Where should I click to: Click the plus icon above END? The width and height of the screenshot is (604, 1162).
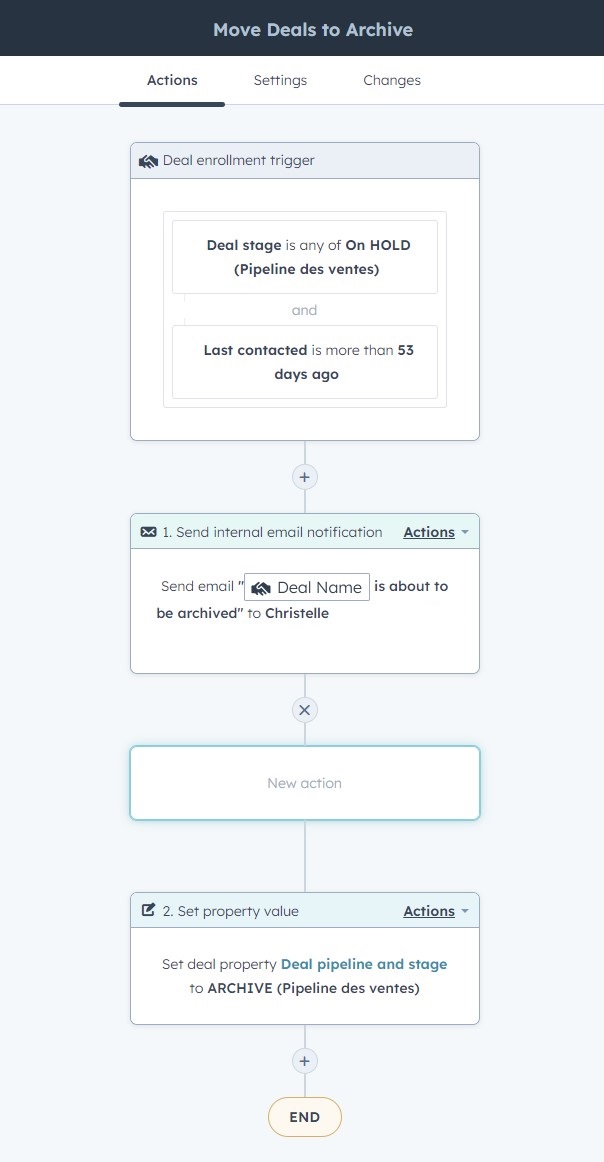305,1060
